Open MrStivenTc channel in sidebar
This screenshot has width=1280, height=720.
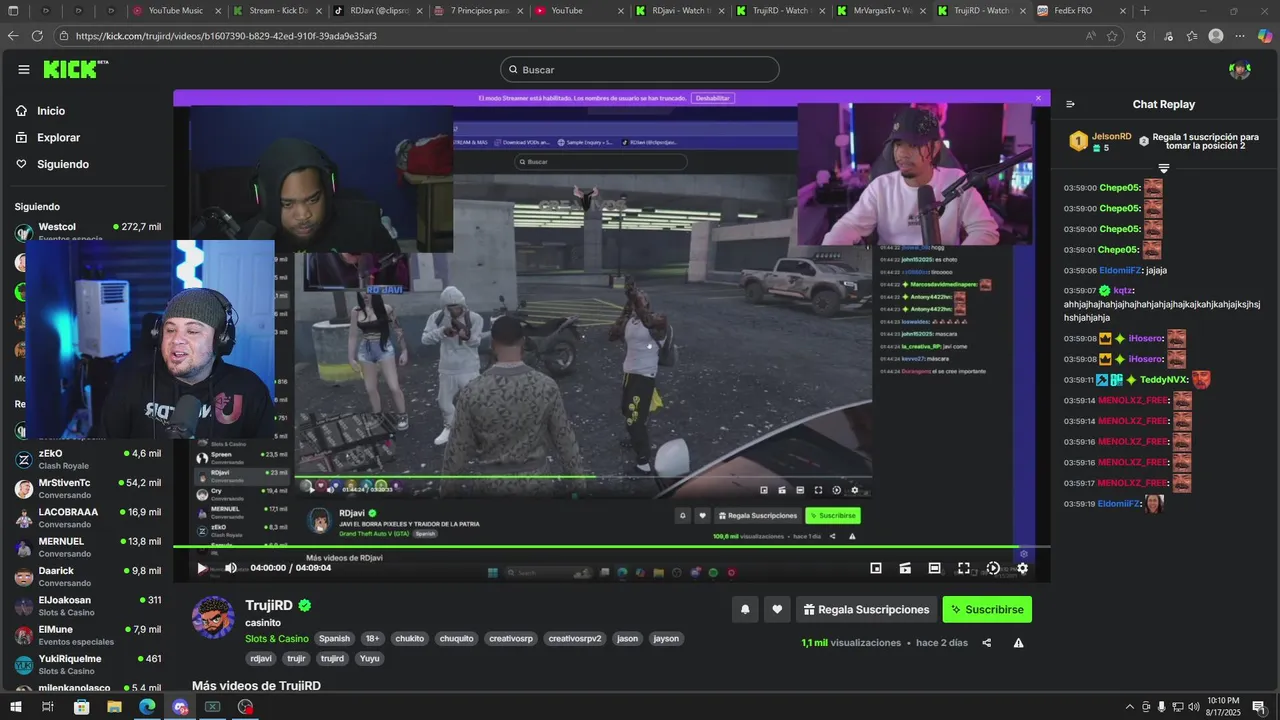pos(88,488)
